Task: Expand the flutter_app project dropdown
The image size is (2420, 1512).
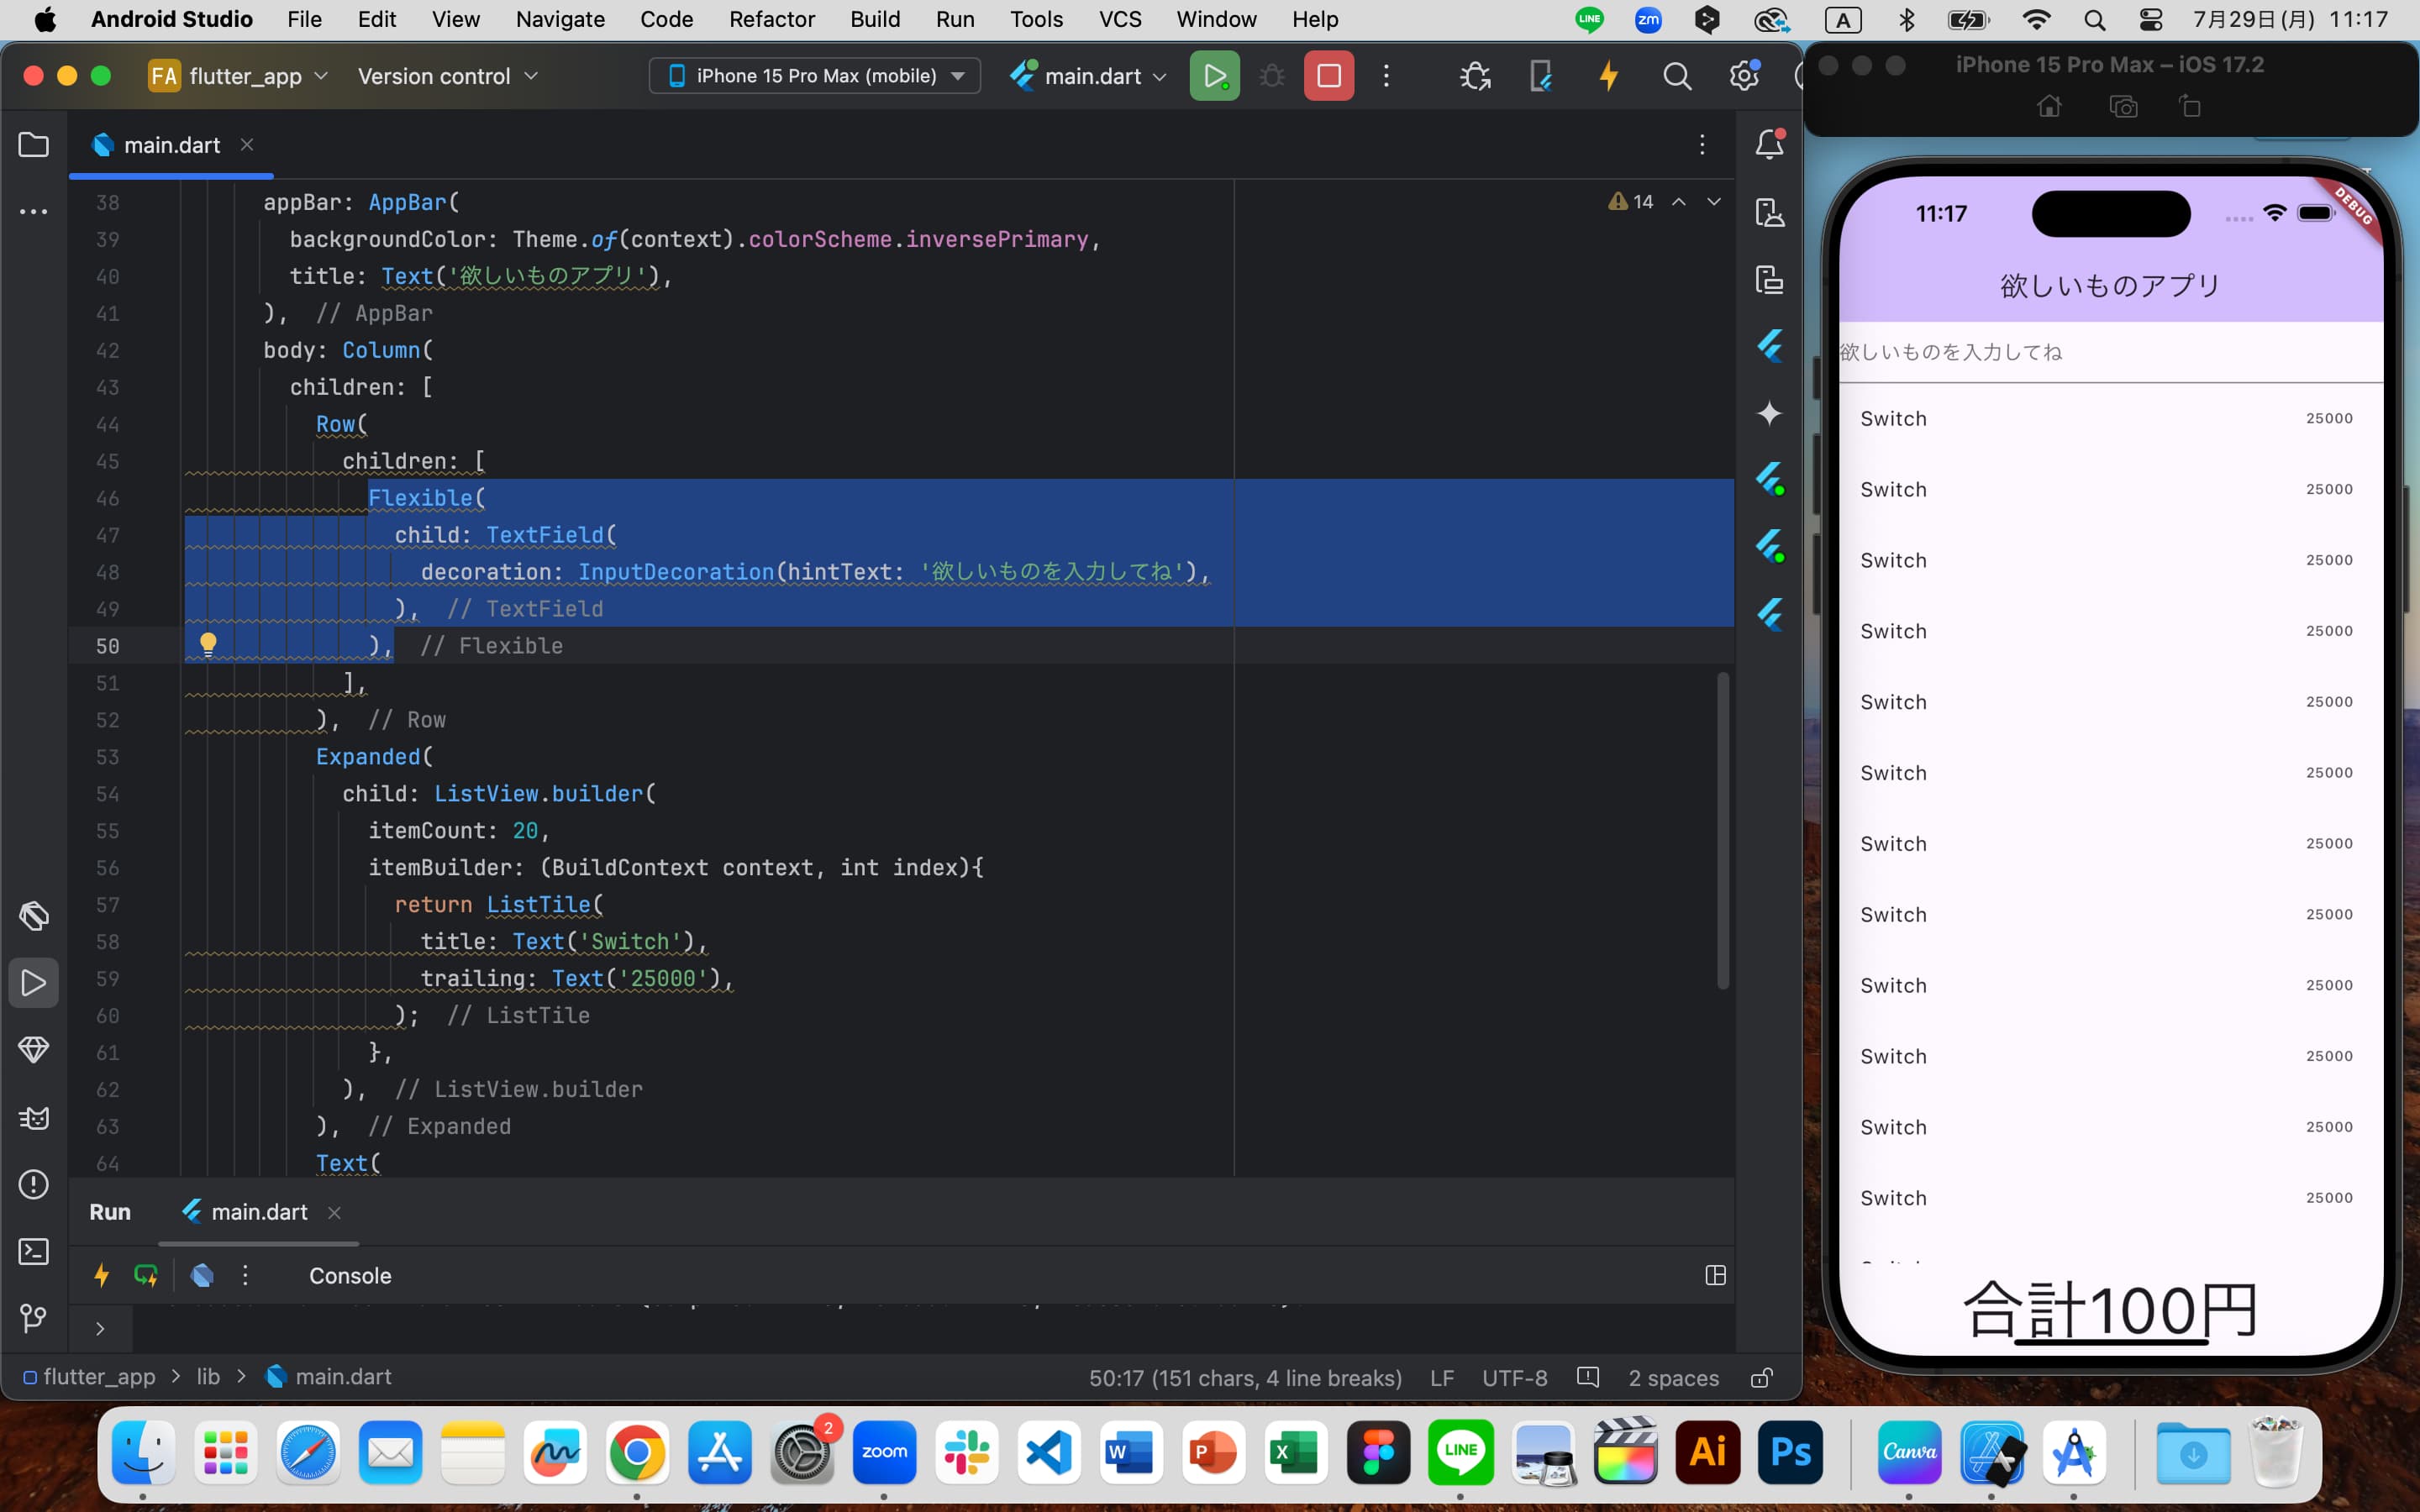Action: (x=238, y=76)
